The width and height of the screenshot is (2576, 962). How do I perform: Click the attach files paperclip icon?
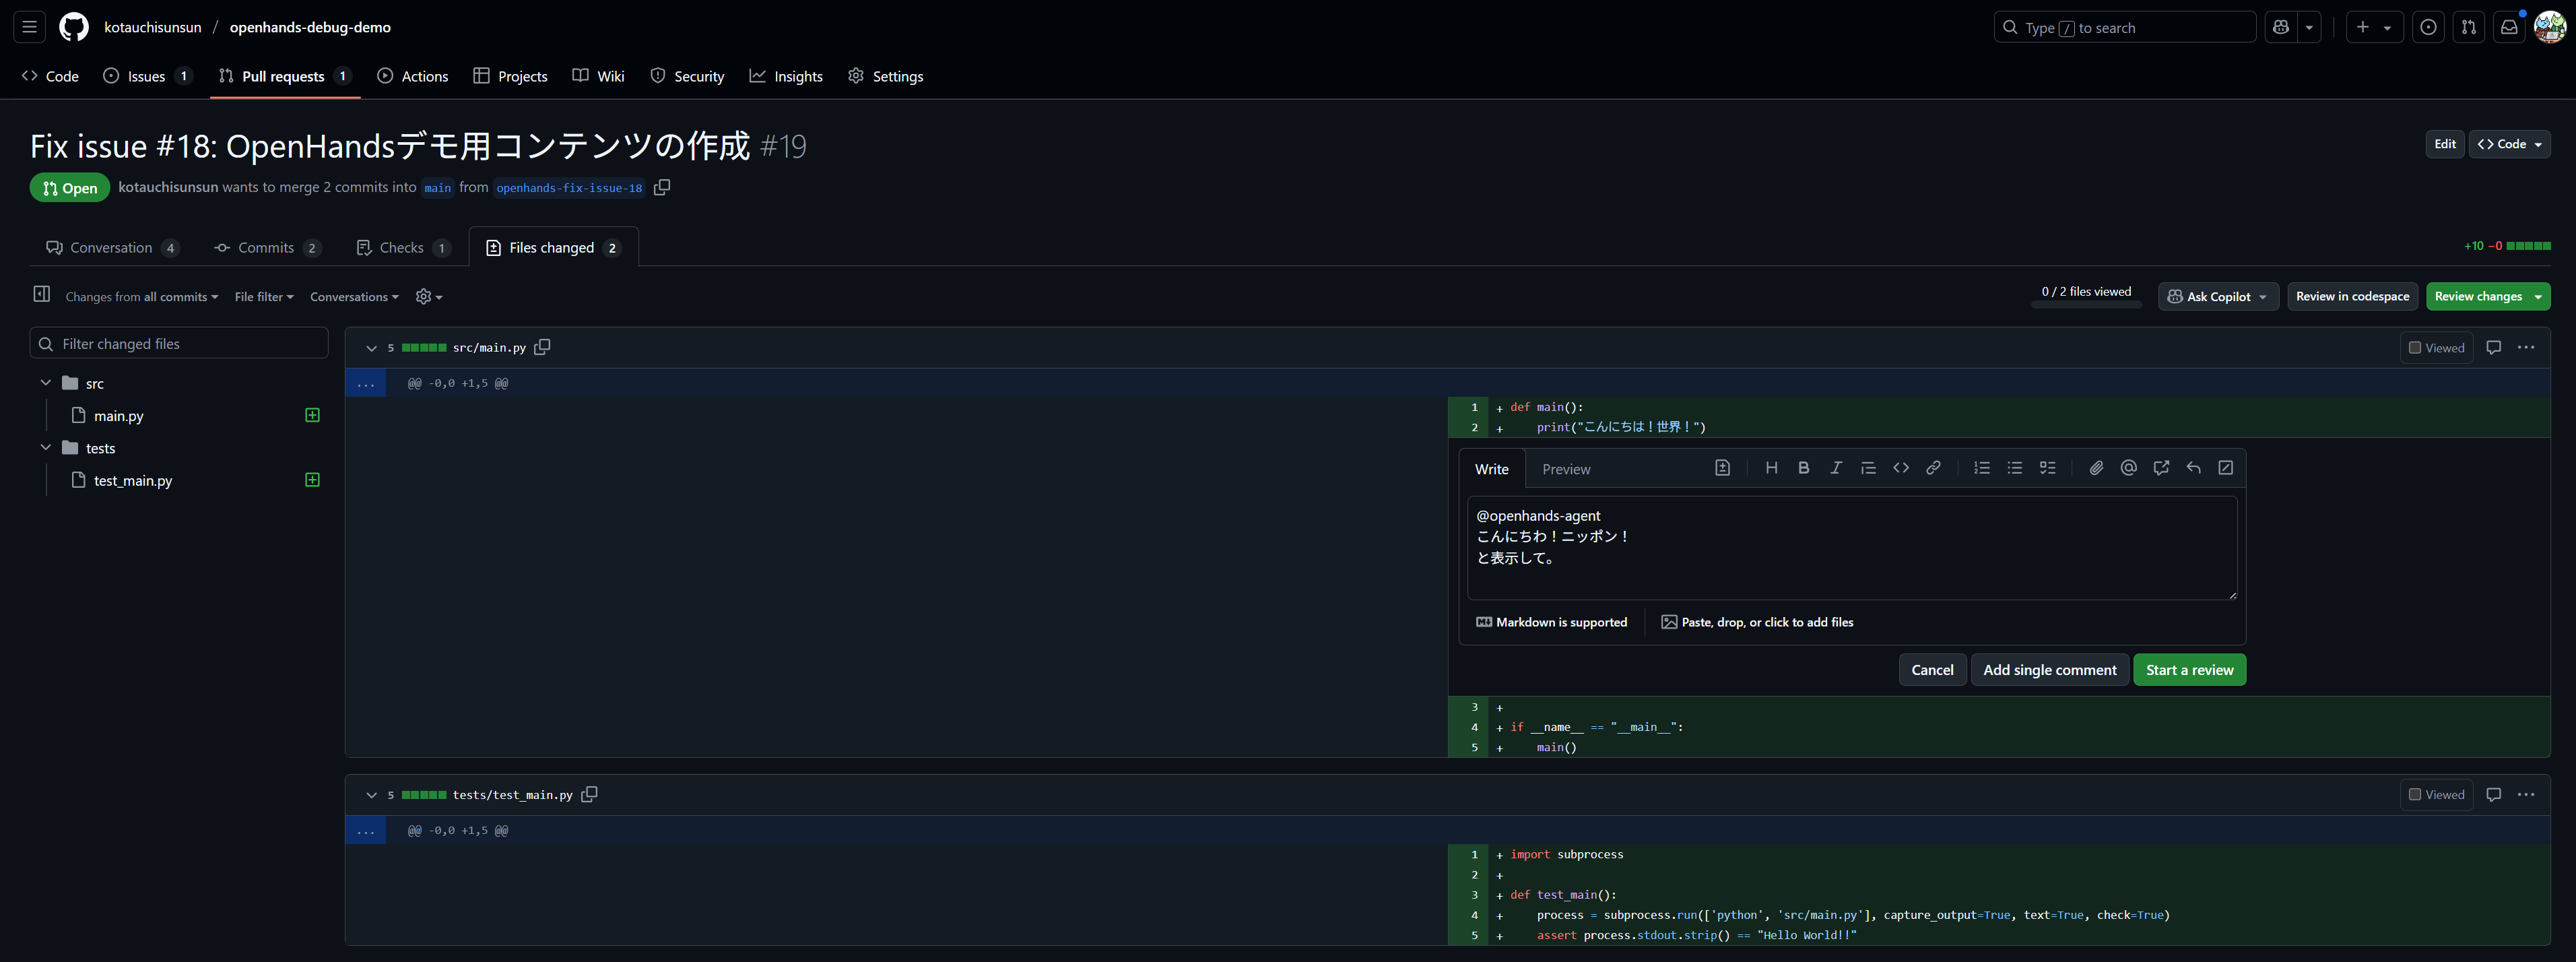click(2096, 468)
